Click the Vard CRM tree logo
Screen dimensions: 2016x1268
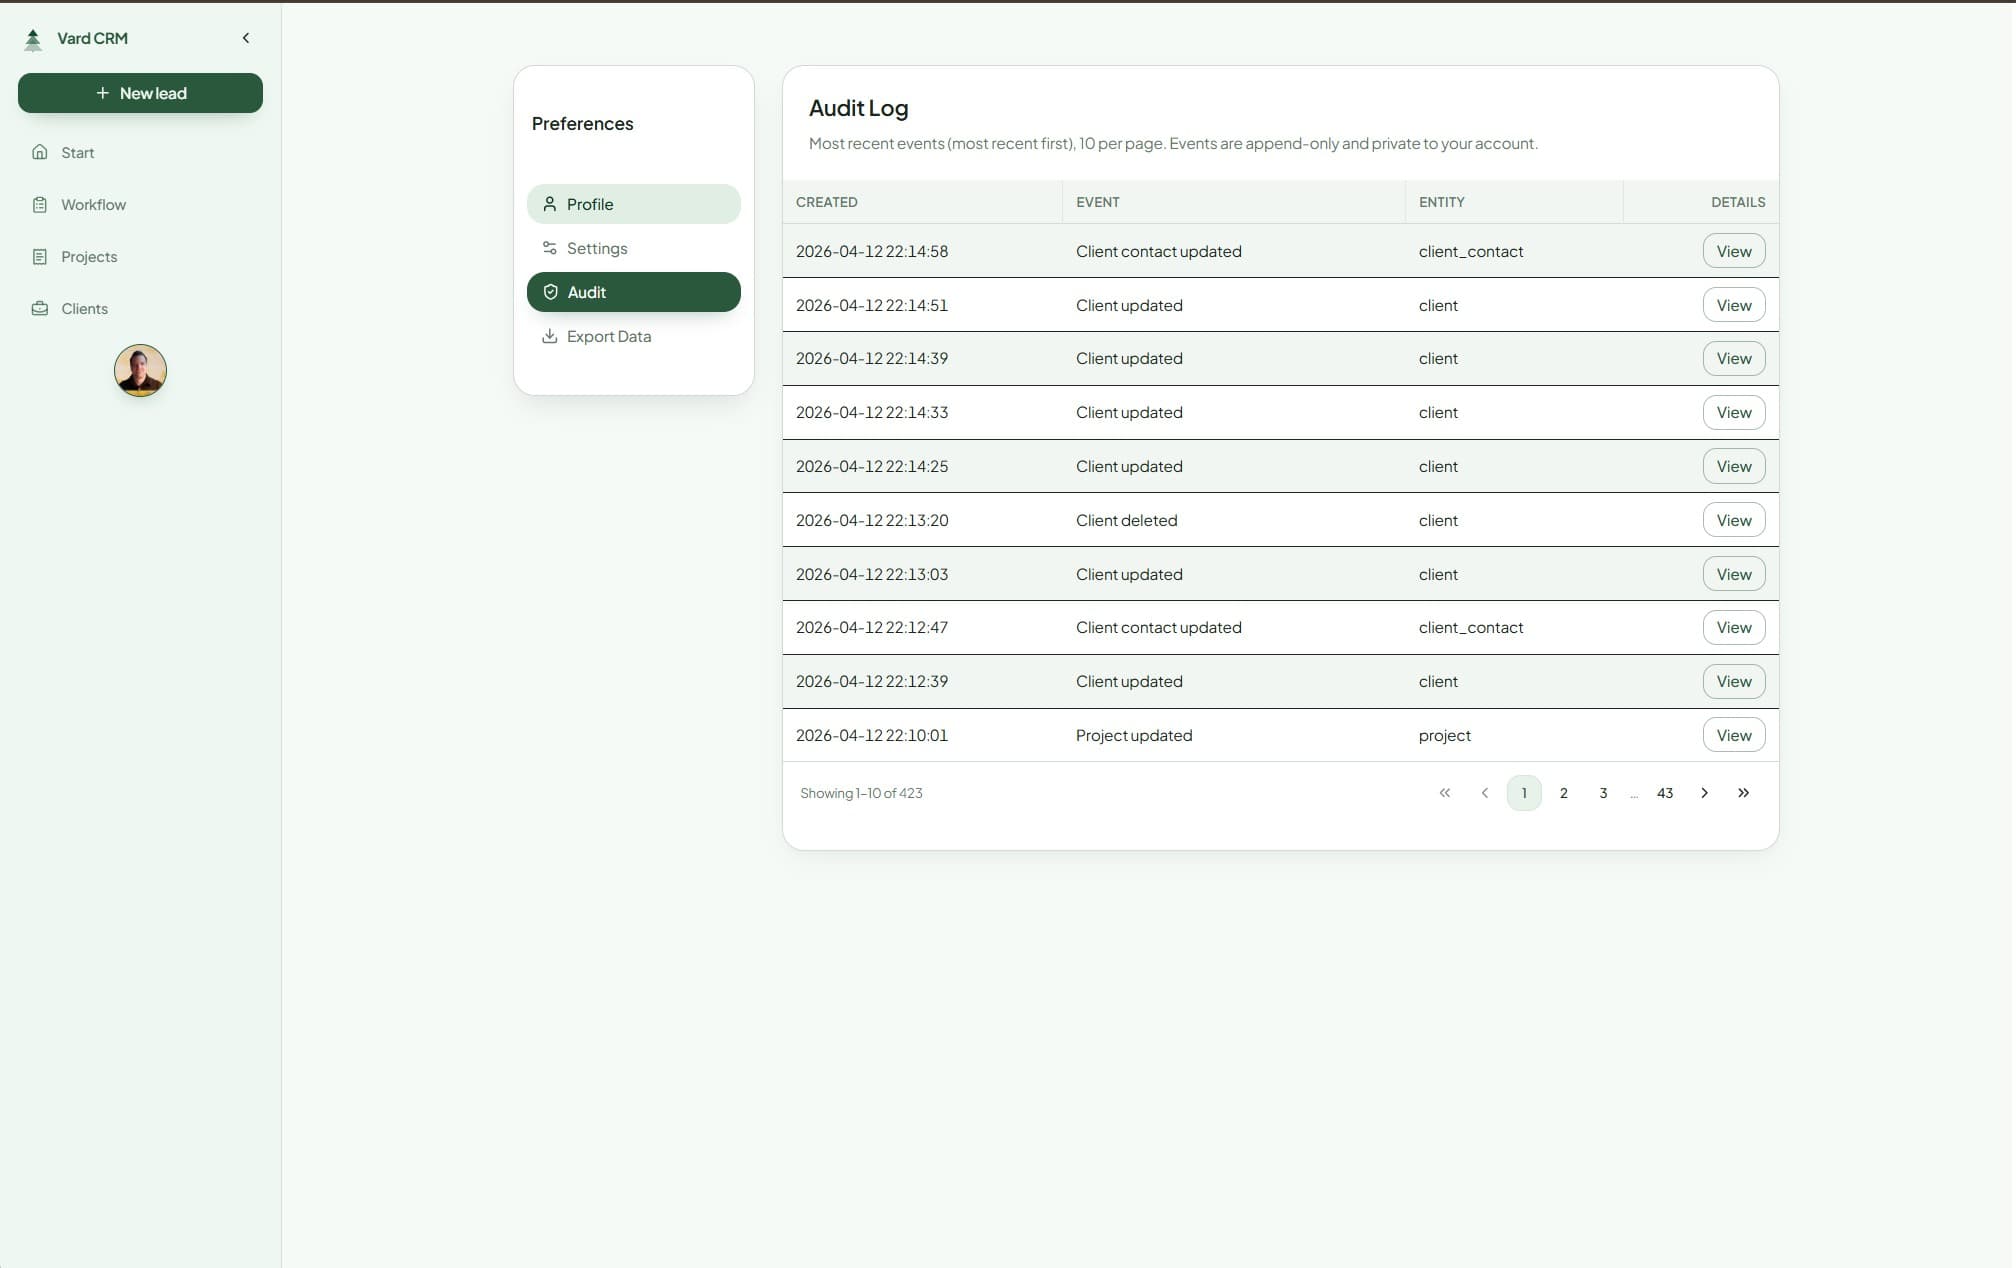33,38
